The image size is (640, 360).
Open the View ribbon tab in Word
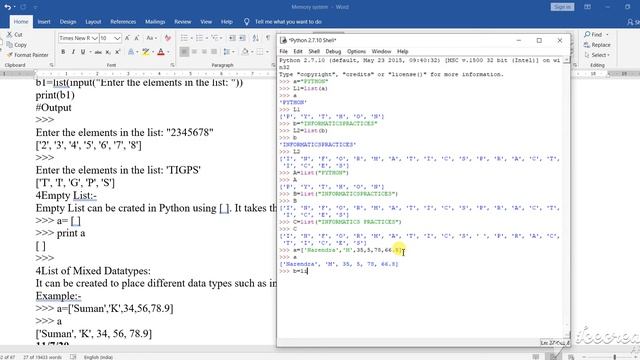click(206, 22)
